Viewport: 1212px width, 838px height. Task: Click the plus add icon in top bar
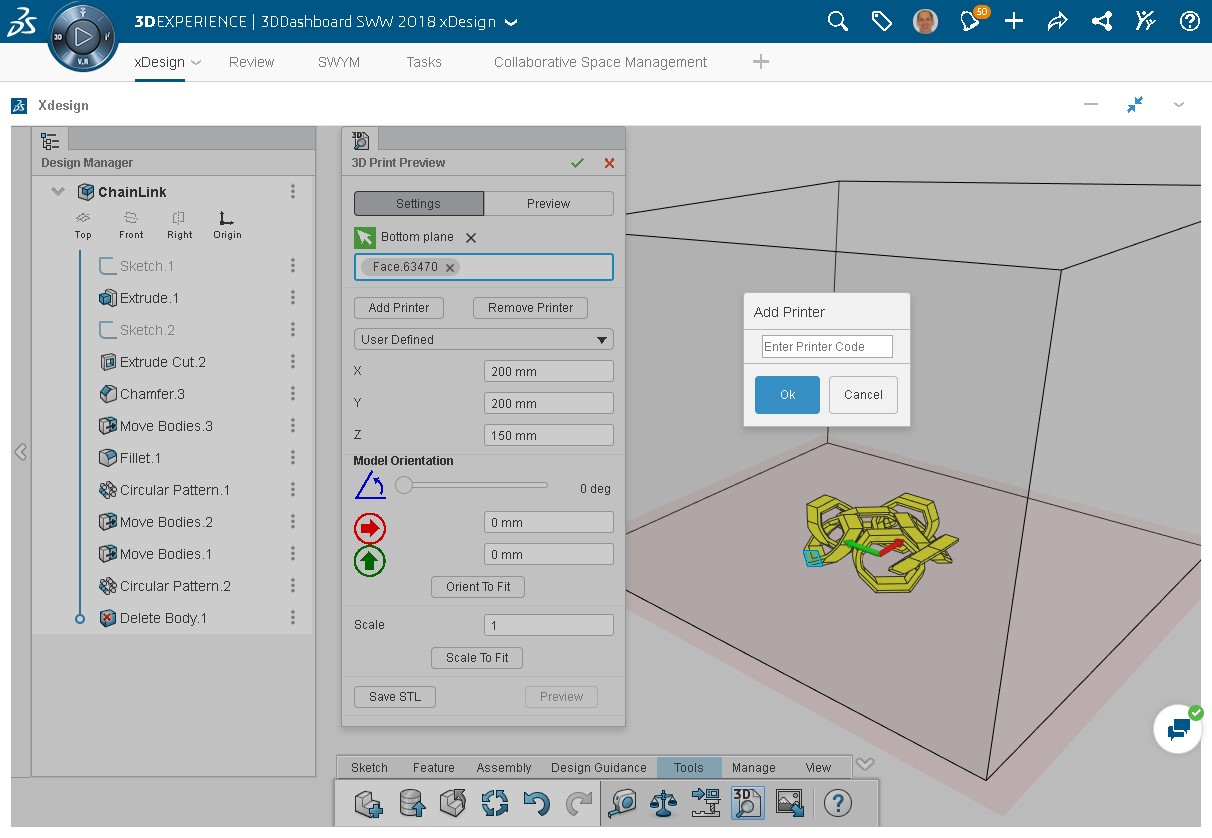[x=1014, y=21]
